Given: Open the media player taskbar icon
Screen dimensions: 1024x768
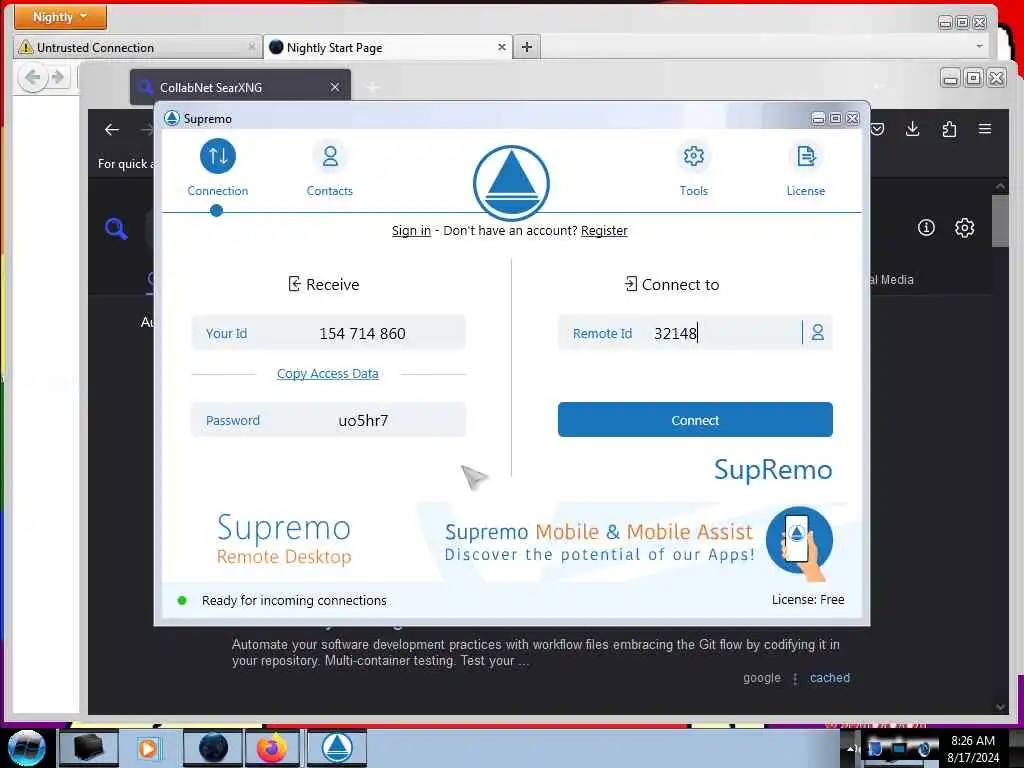Looking at the screenshot, I should pos(148,748).
